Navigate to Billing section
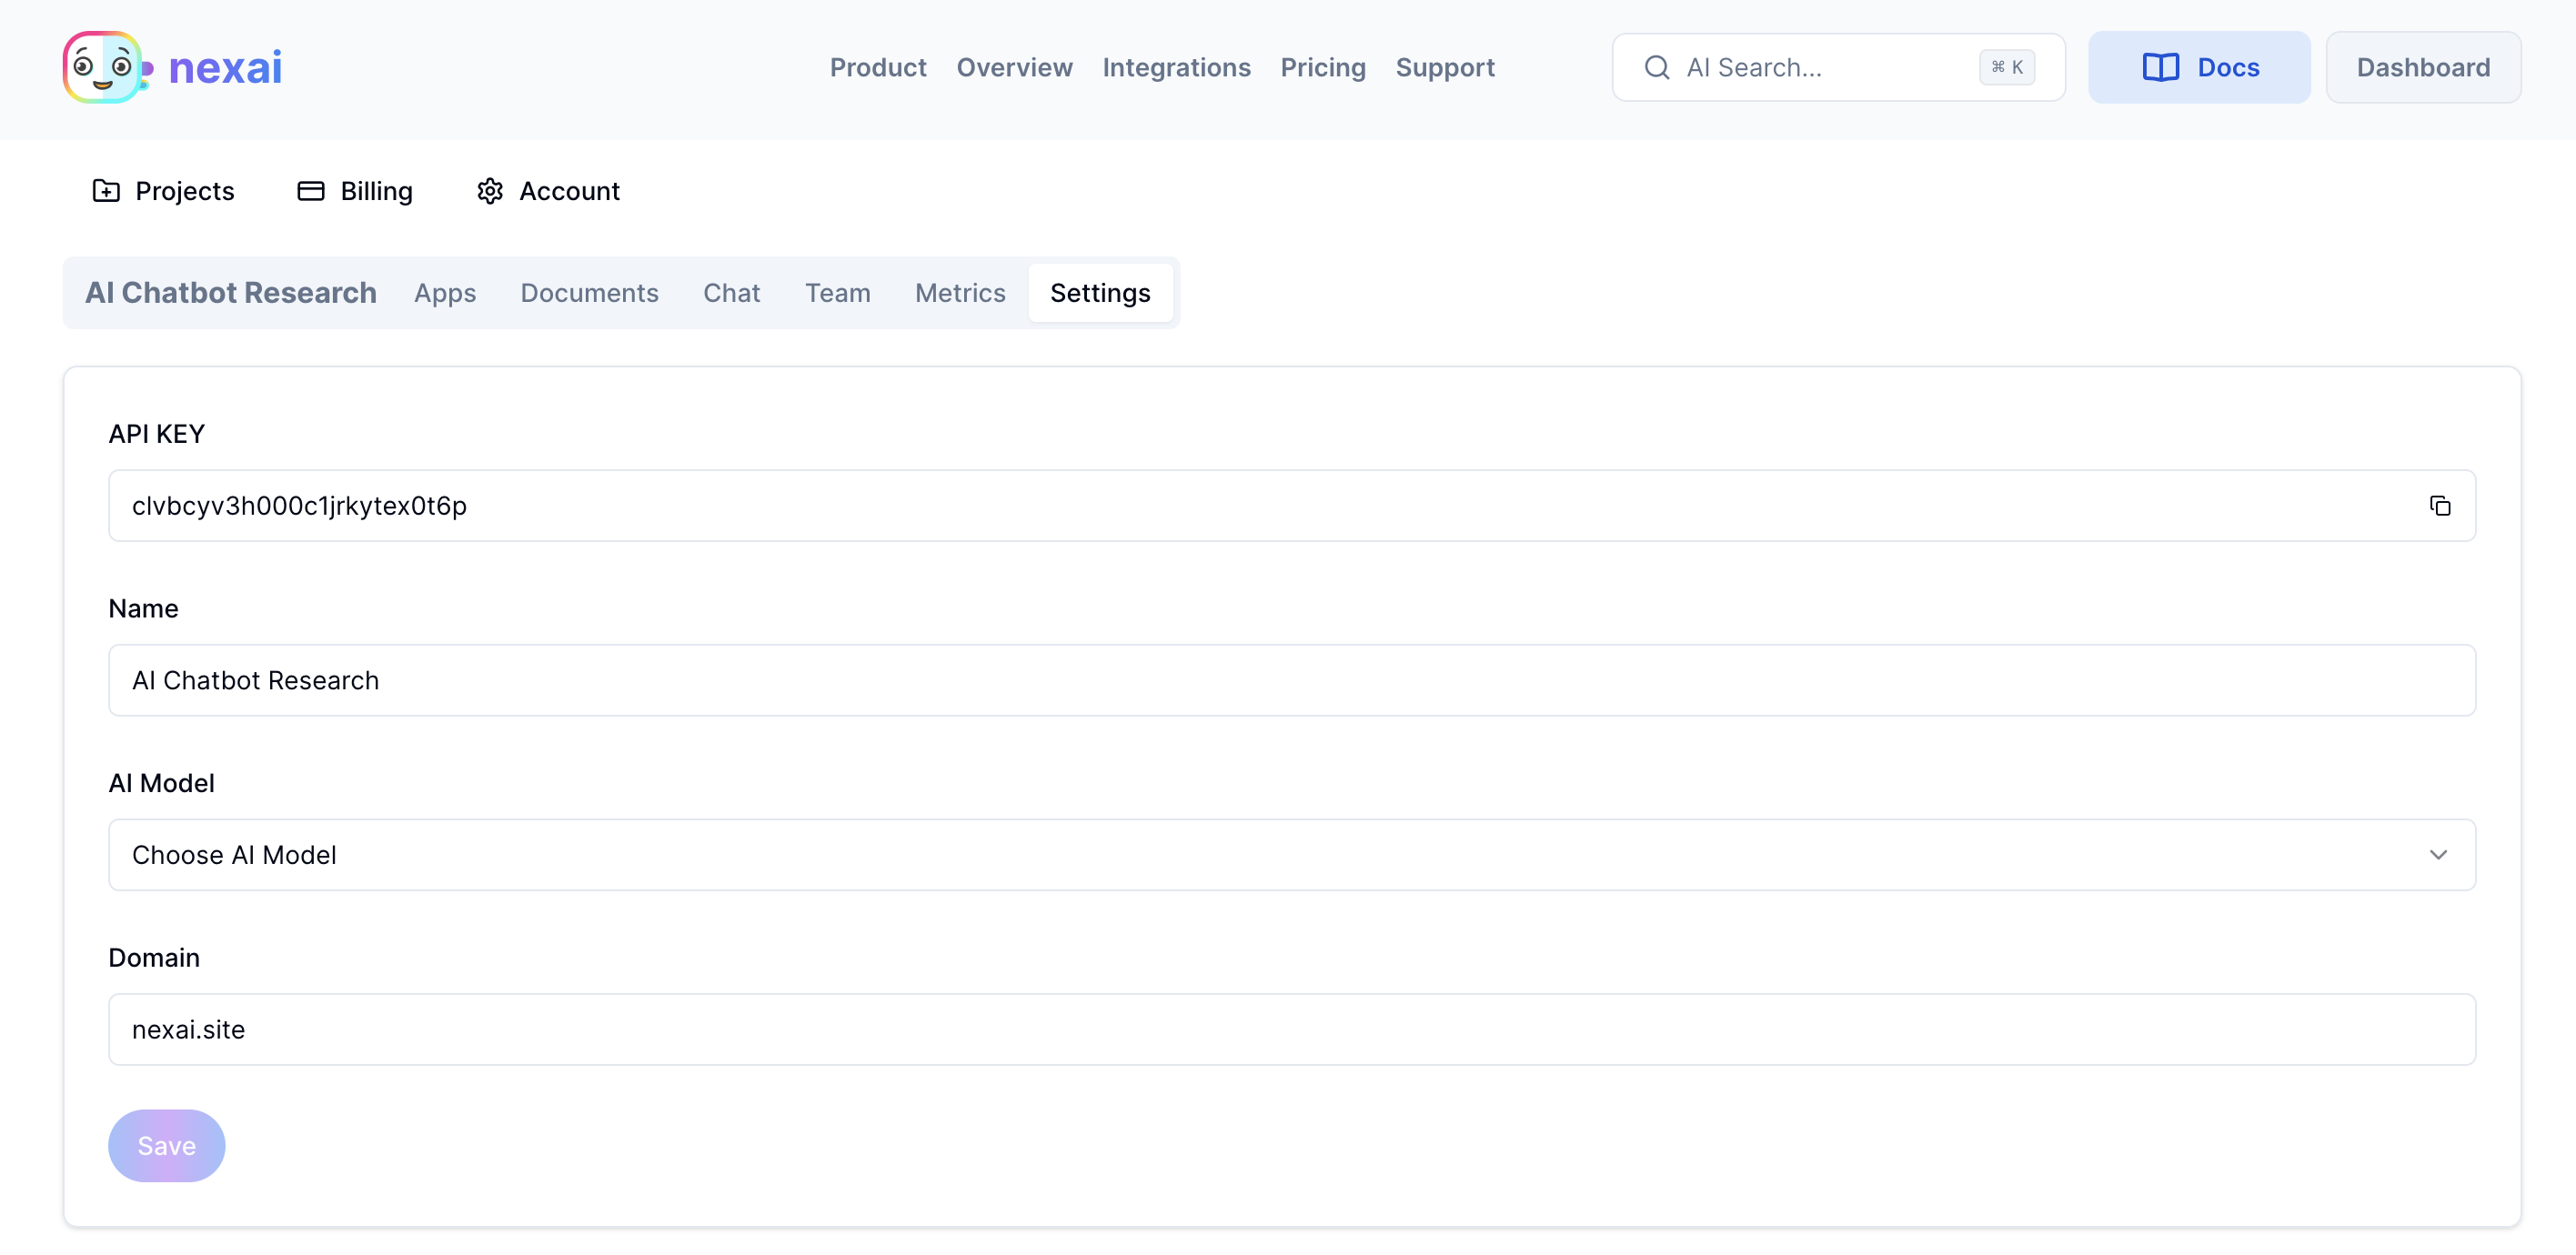 tap(355, 191)
